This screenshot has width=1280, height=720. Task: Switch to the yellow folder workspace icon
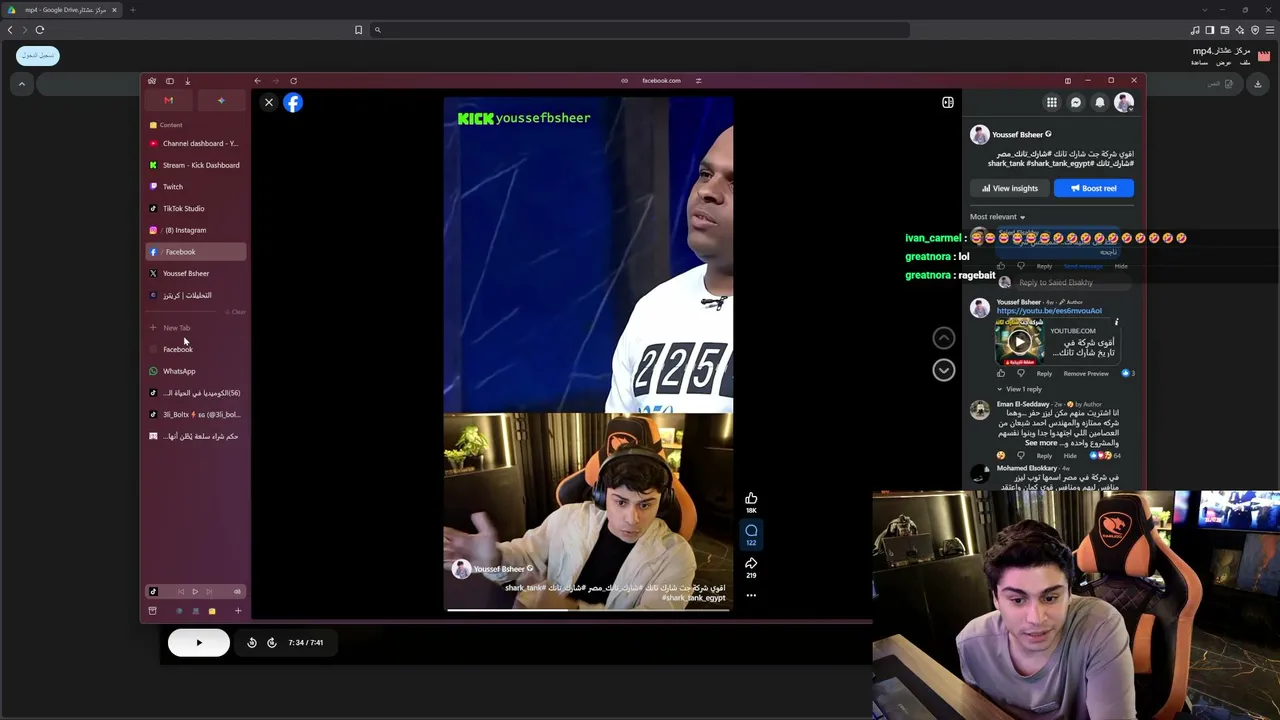[212, 611]
